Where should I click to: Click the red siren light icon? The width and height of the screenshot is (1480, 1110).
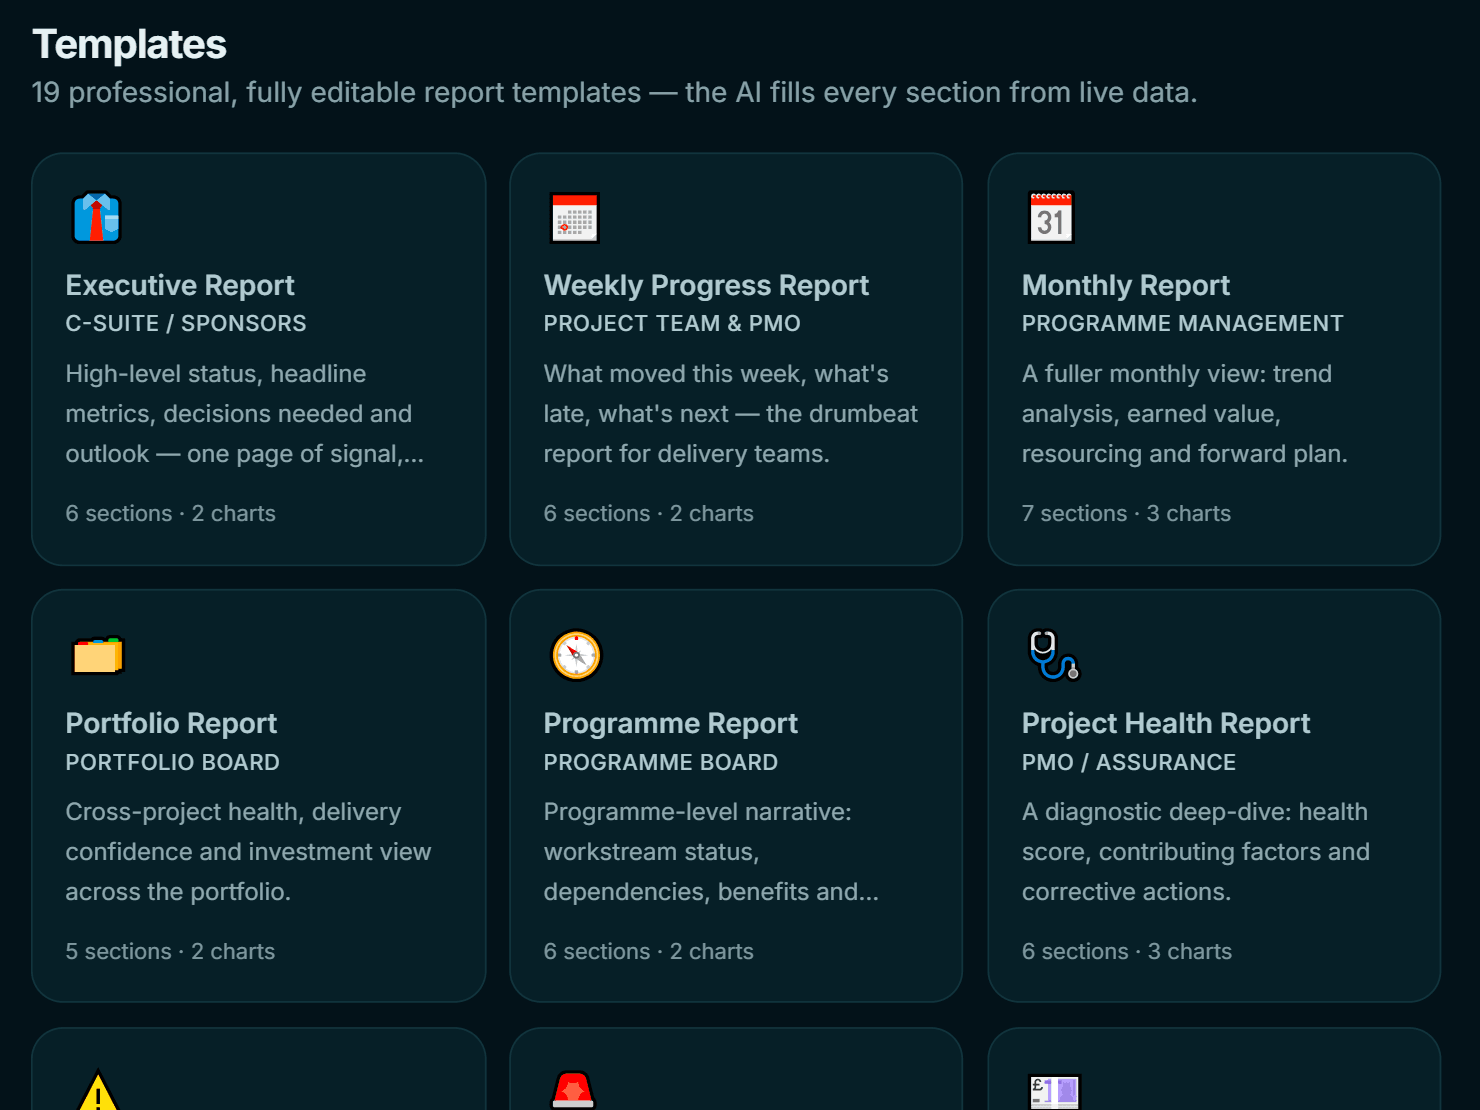[574, 1090]
